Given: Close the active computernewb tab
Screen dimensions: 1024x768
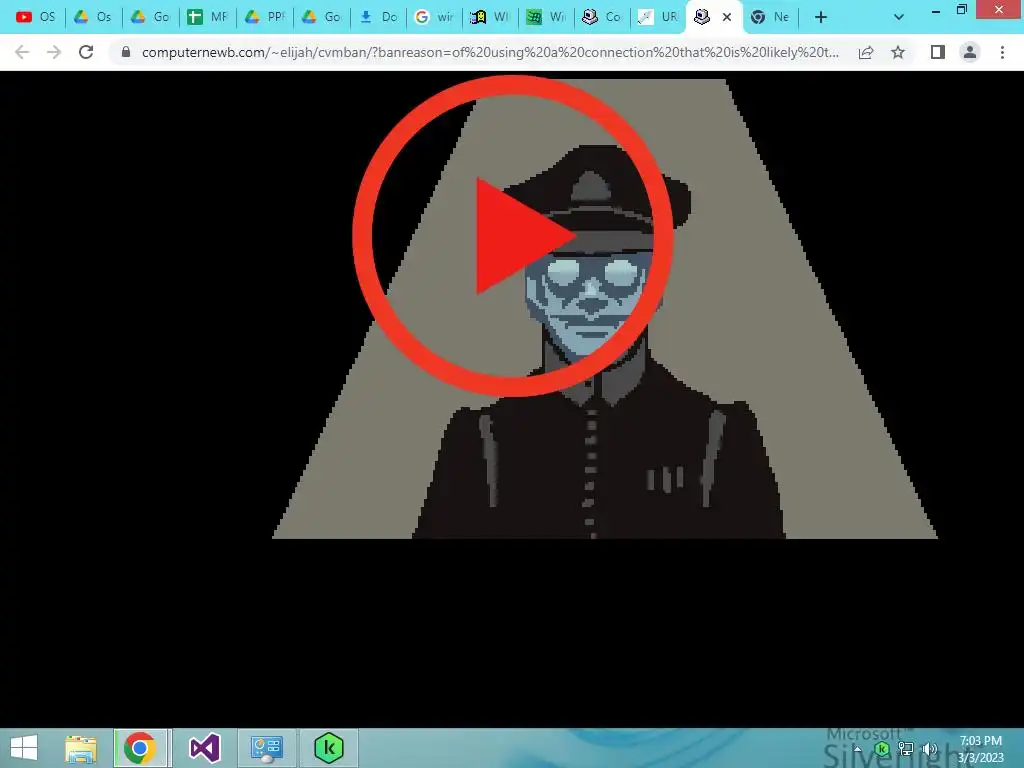Looking at the screenshot, I should tap(727, 18).
